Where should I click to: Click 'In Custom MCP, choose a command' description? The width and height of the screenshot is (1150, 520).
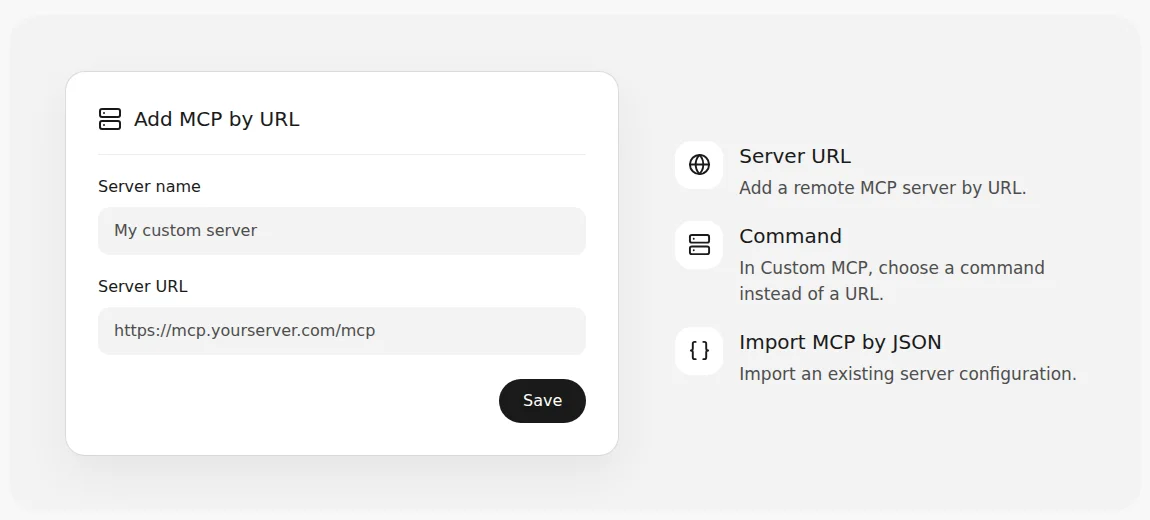[892, 280]
